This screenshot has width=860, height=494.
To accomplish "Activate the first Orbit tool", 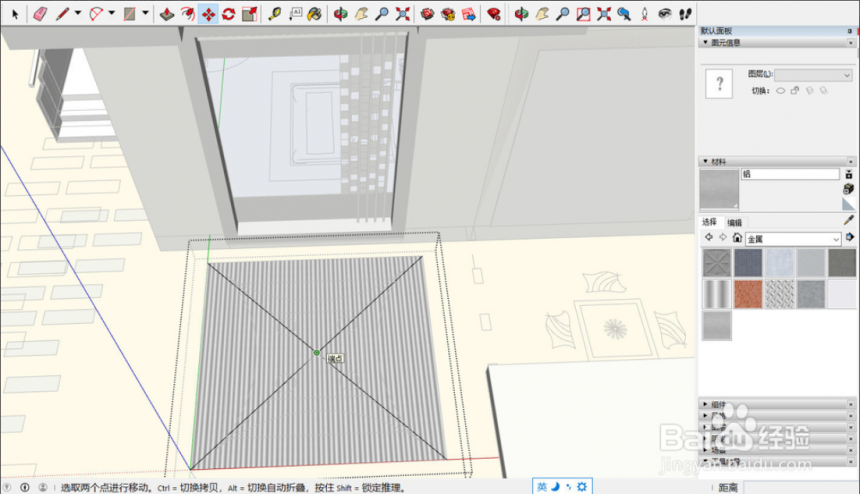I will pyautogui.click(x=340, y=14).
